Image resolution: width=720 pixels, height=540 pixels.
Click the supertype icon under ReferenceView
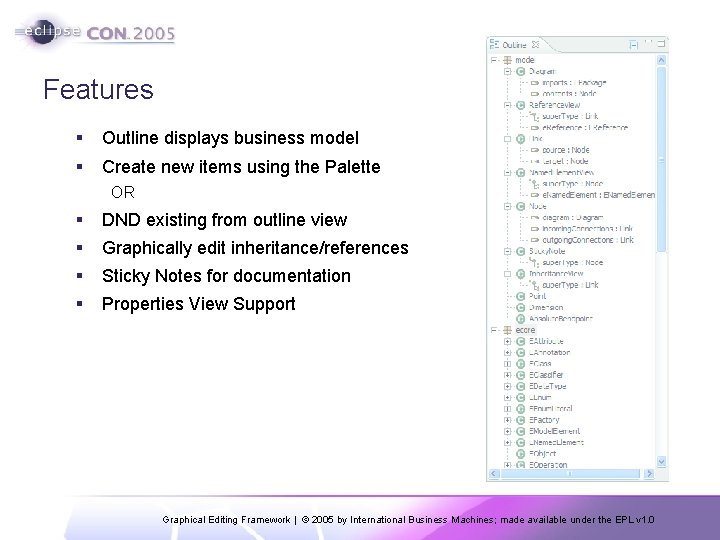point(534,116)
